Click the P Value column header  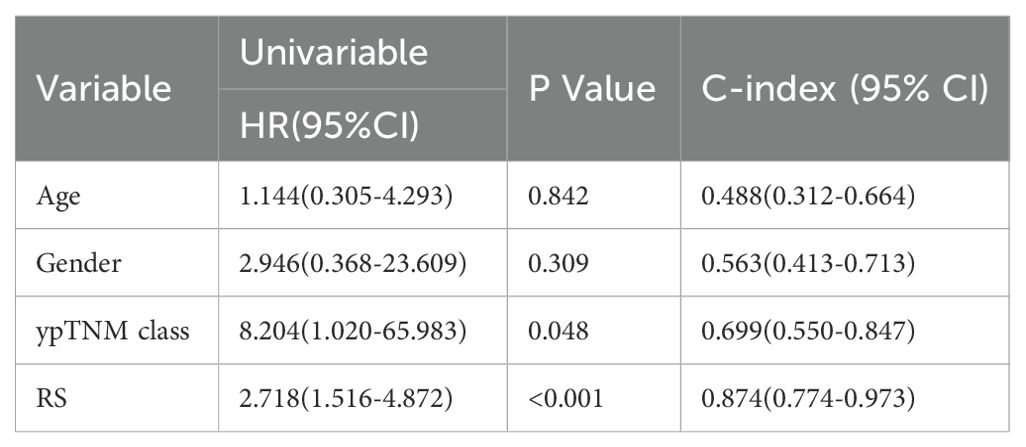[592, 89]
